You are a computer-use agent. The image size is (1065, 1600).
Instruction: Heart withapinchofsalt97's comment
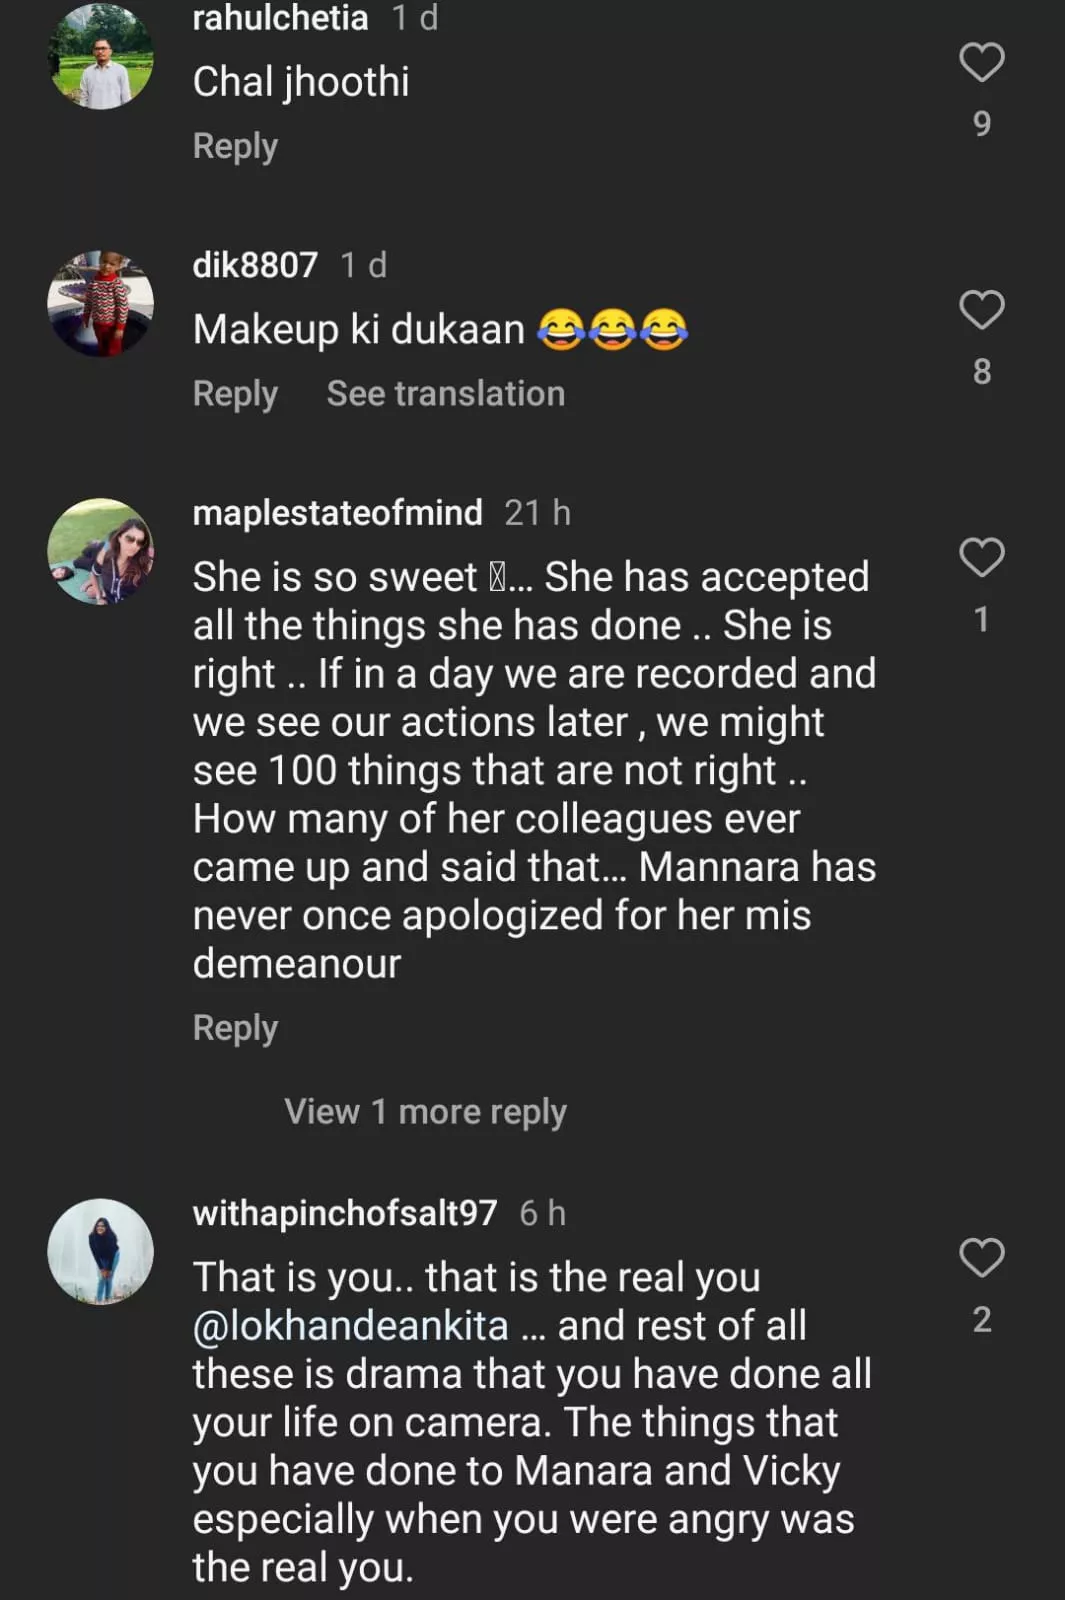[x=981, y=1258]
